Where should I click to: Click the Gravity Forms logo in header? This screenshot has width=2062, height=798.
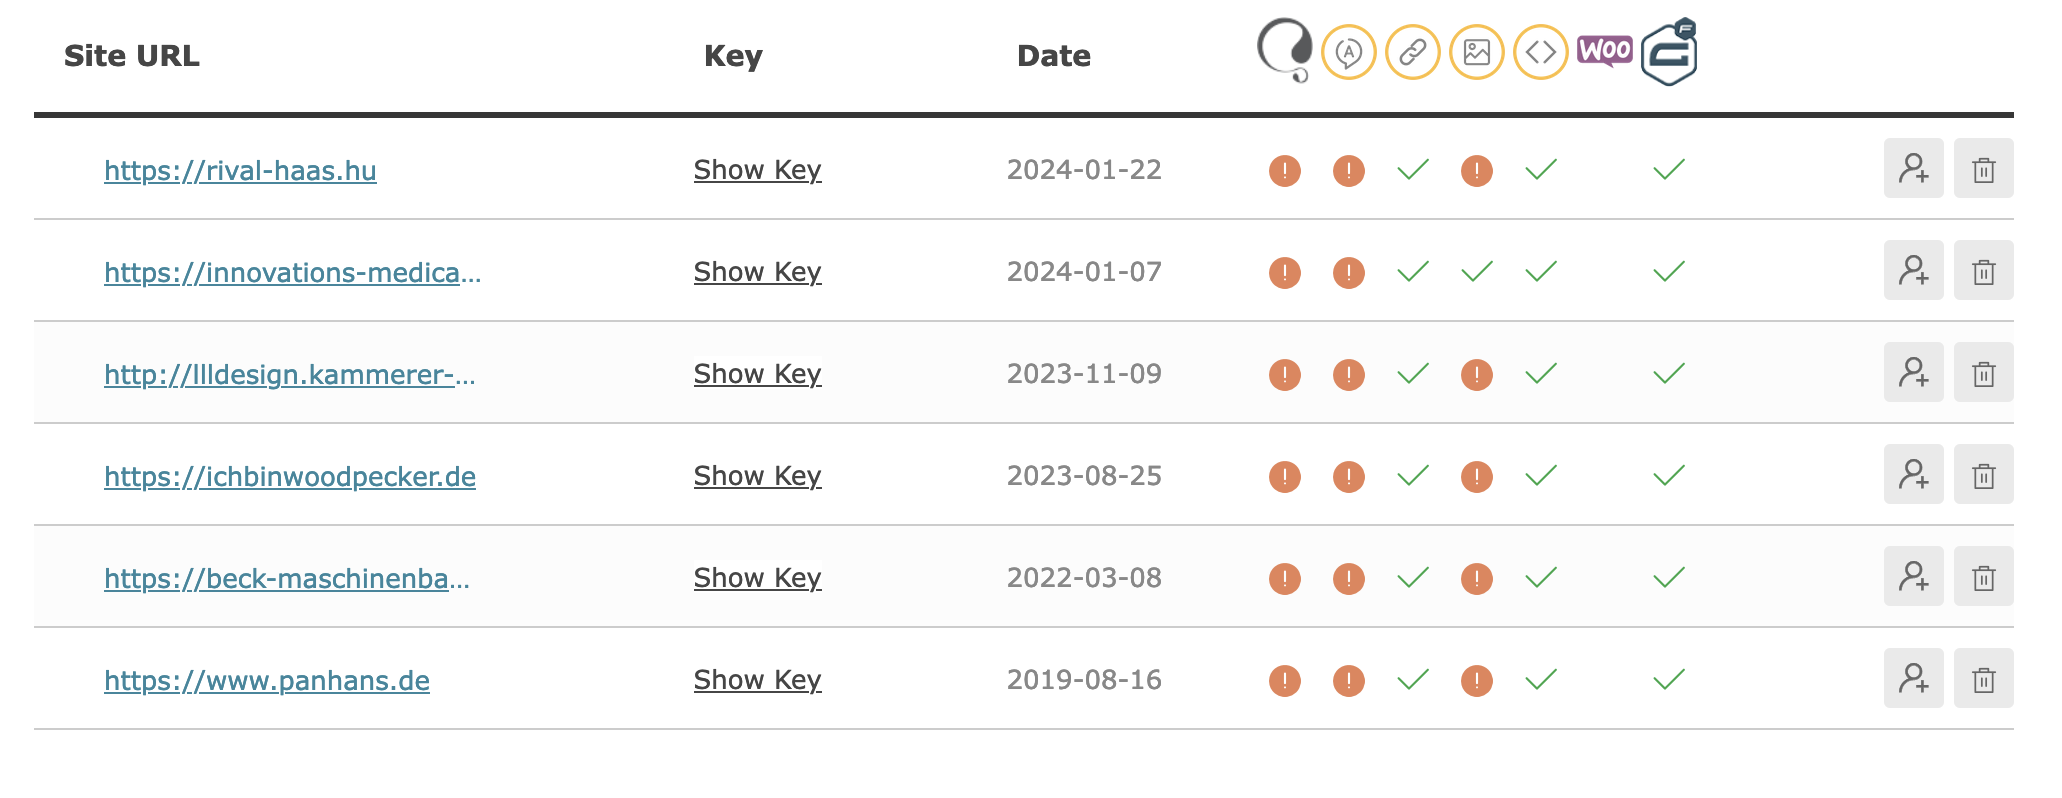(x=1669, y=52)
